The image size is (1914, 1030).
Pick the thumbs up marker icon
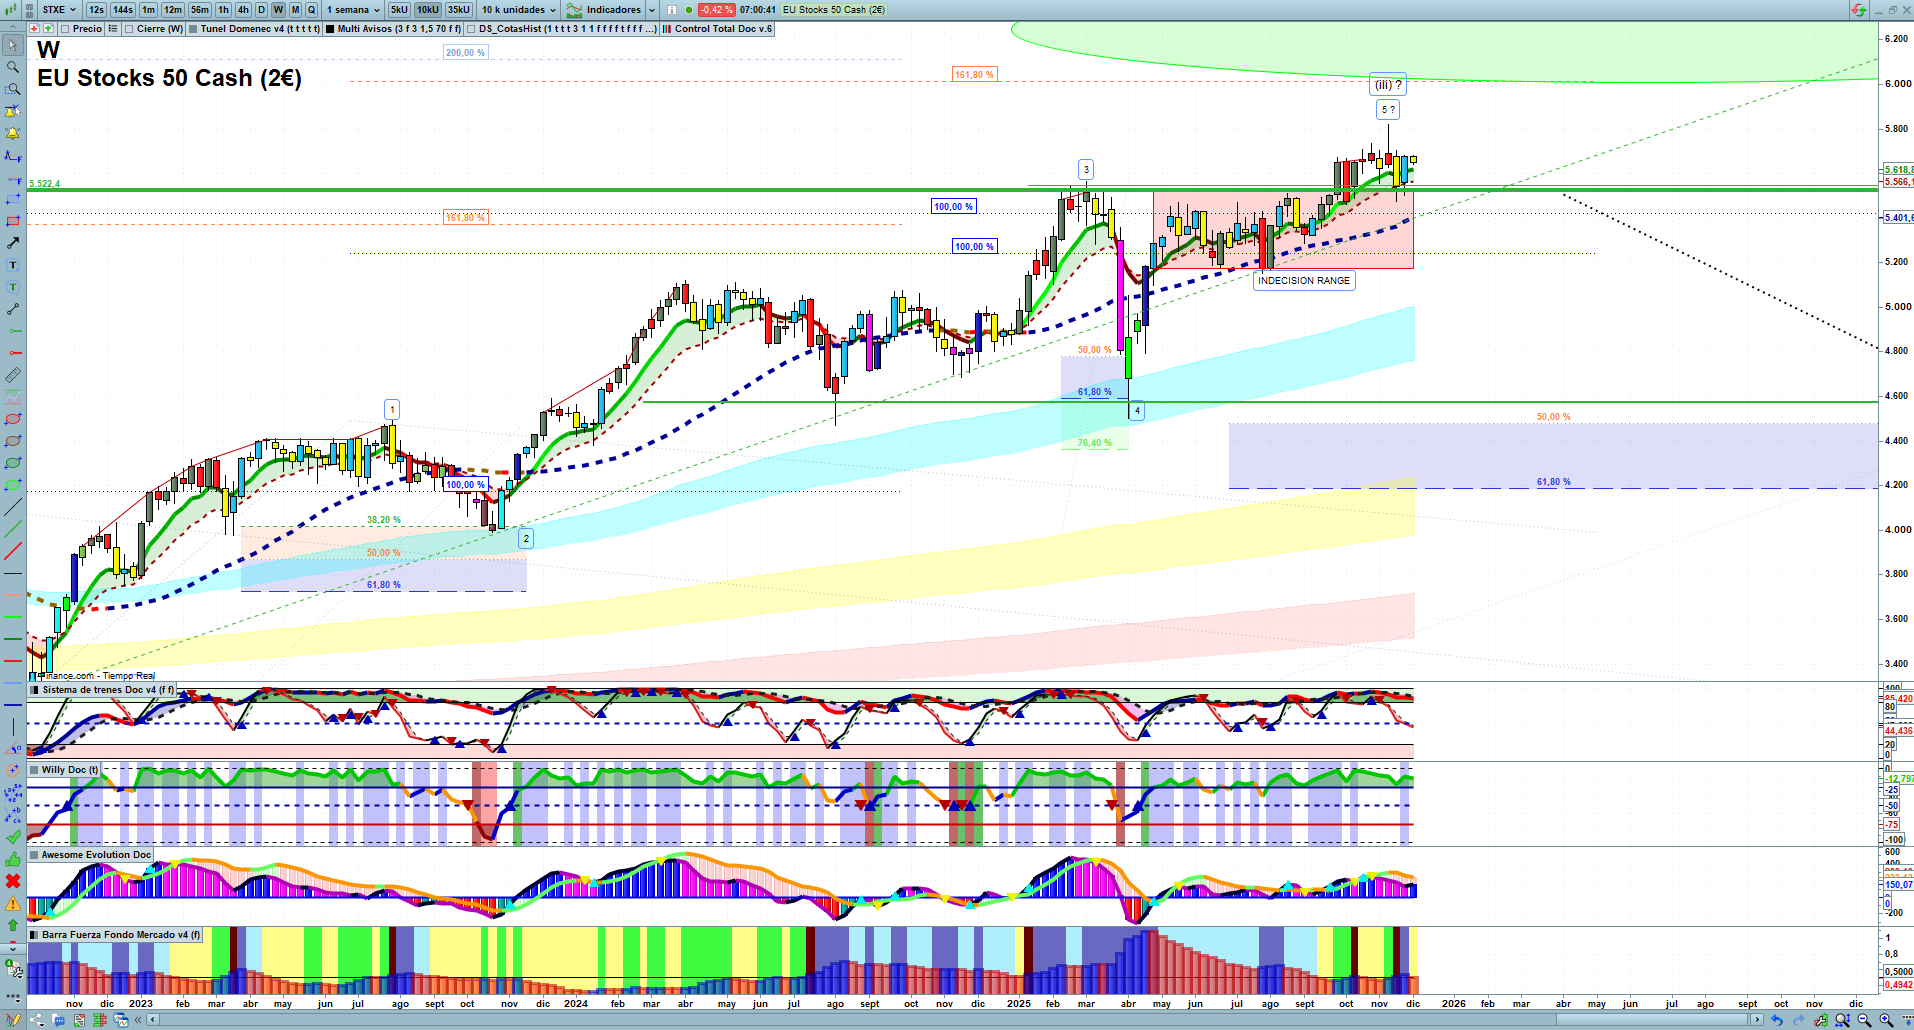(x=13, y=859)
